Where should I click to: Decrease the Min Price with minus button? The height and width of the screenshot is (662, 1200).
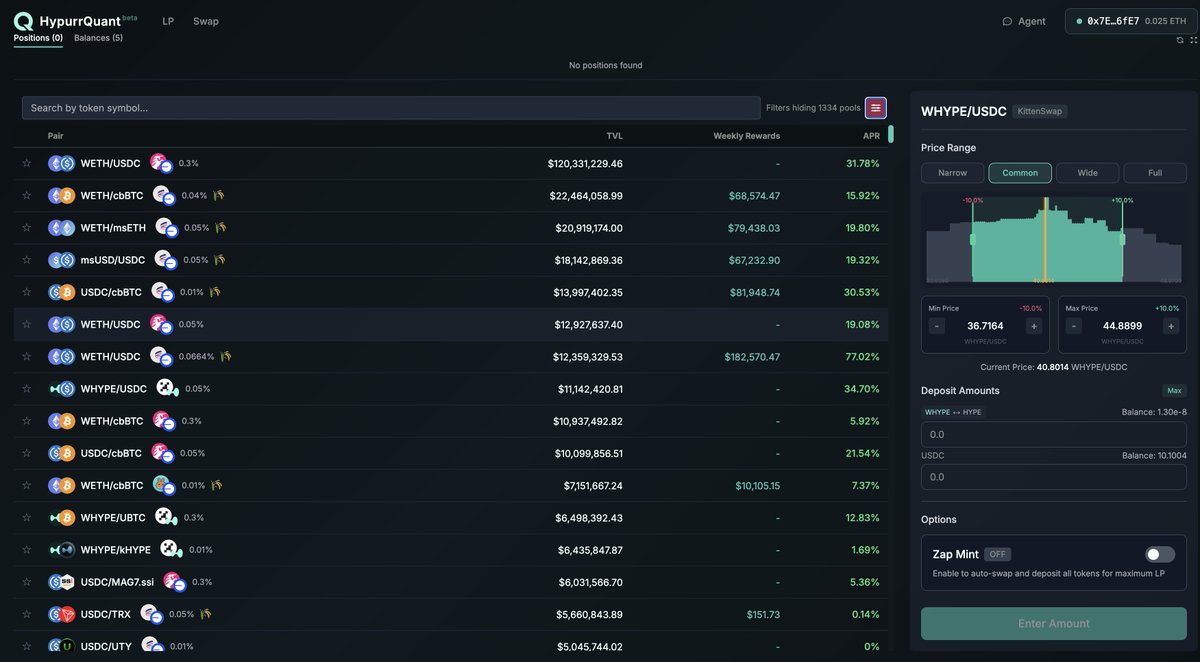pos(937,326)
